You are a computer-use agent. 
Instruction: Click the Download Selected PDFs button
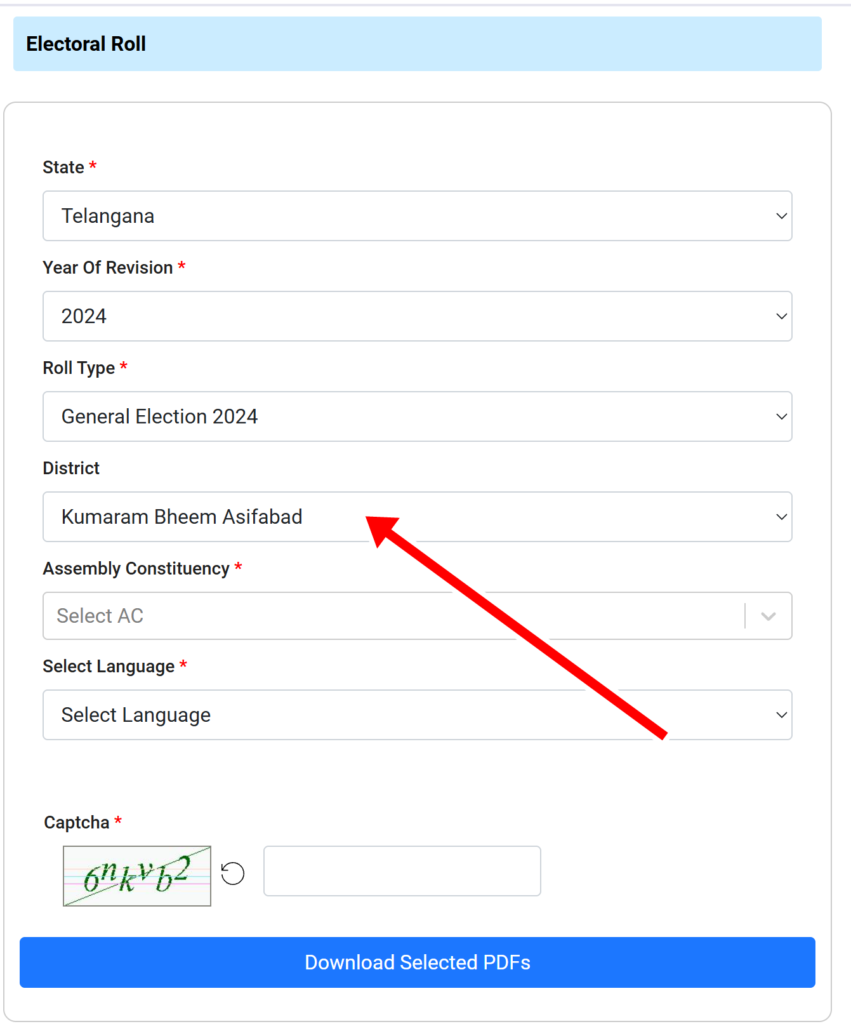pos(417,963)
